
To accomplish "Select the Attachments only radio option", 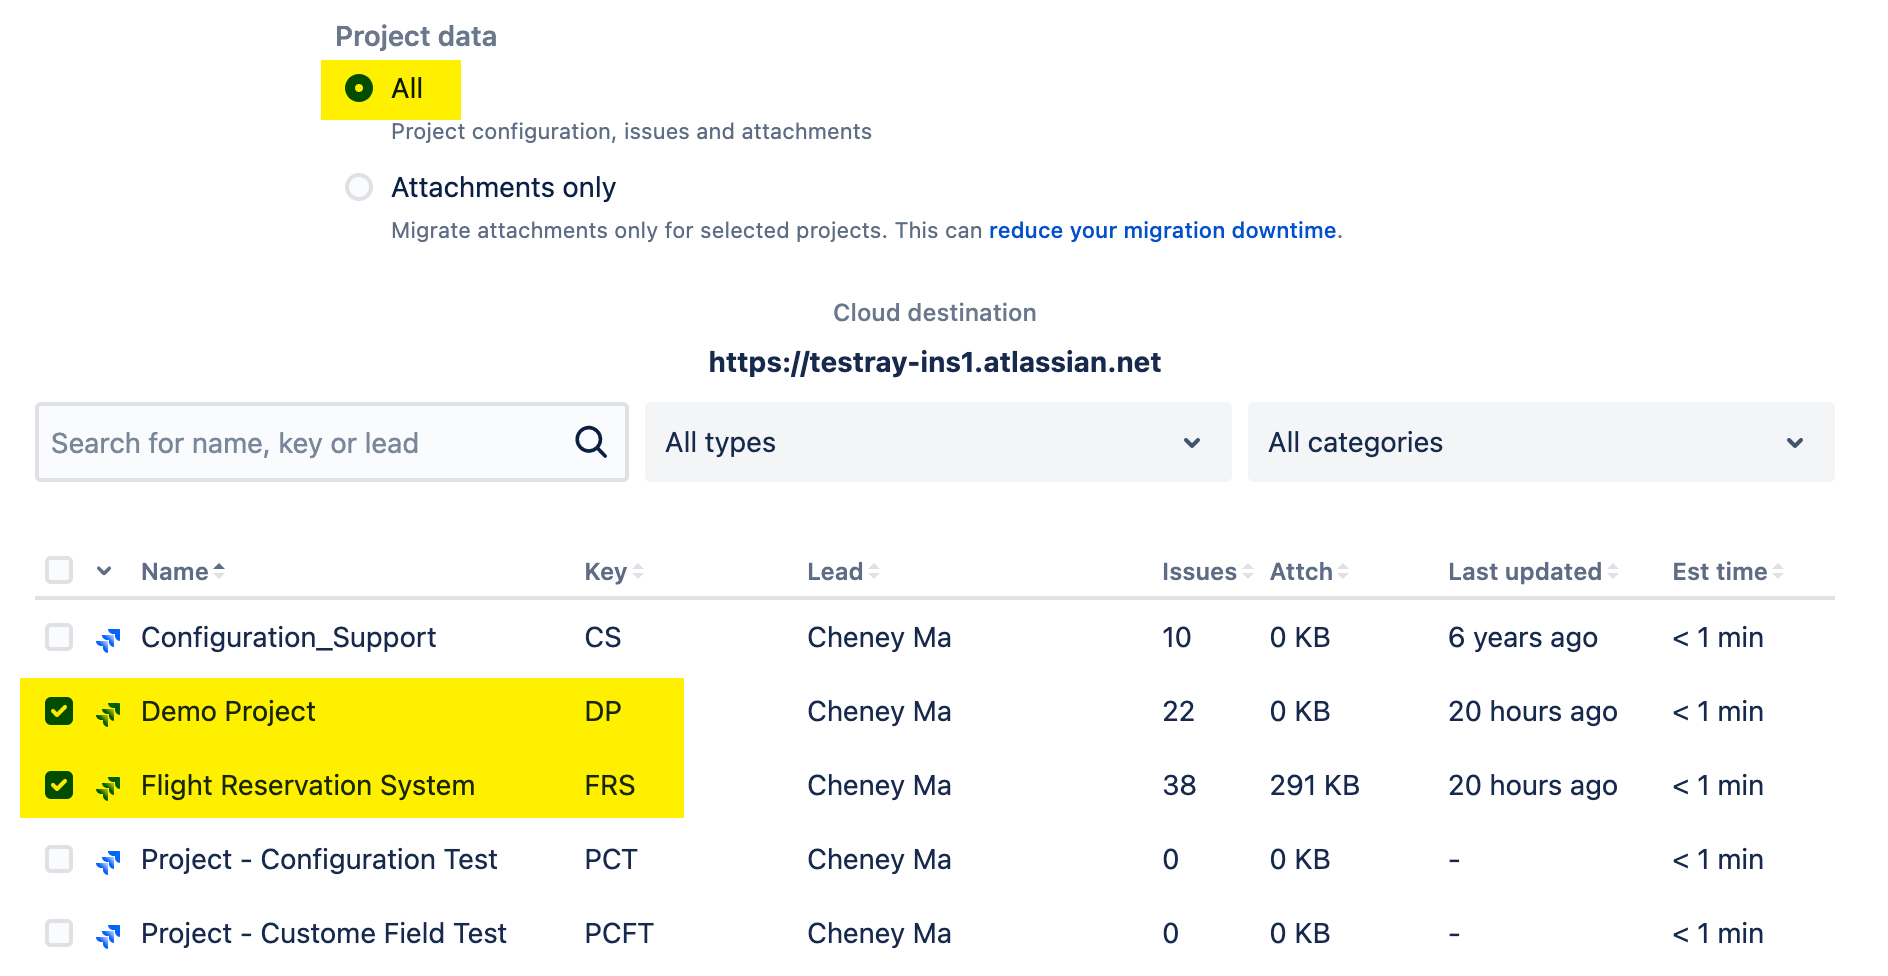I will click(x=359, y=187).
